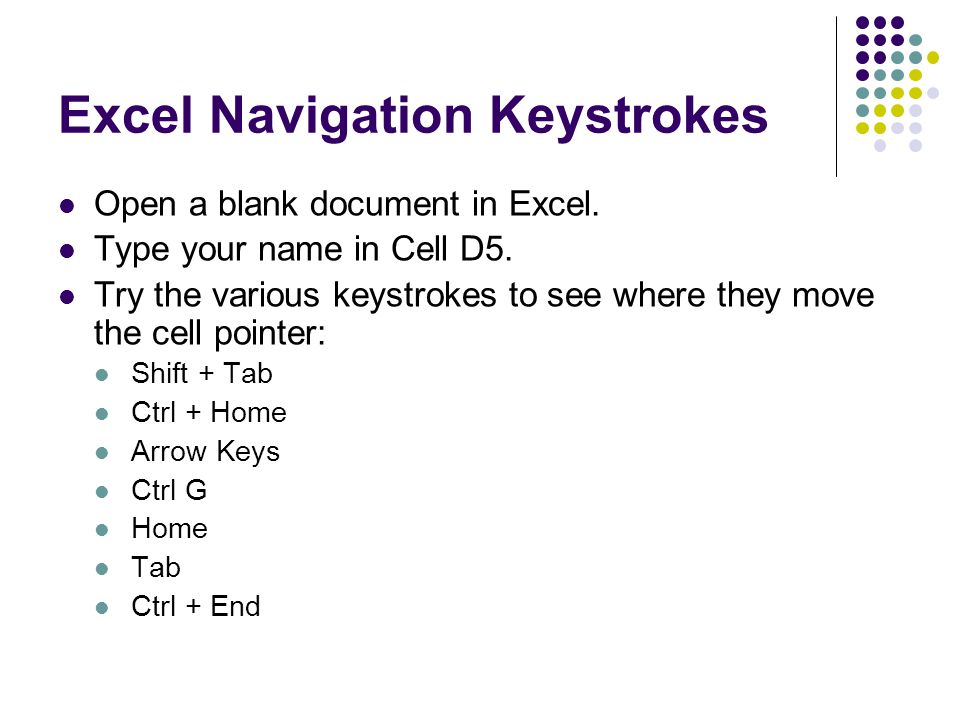Click the purple bullet beside 'Type your name'
The width and height of the screenshot is (960, 720).
pos(67,251)
